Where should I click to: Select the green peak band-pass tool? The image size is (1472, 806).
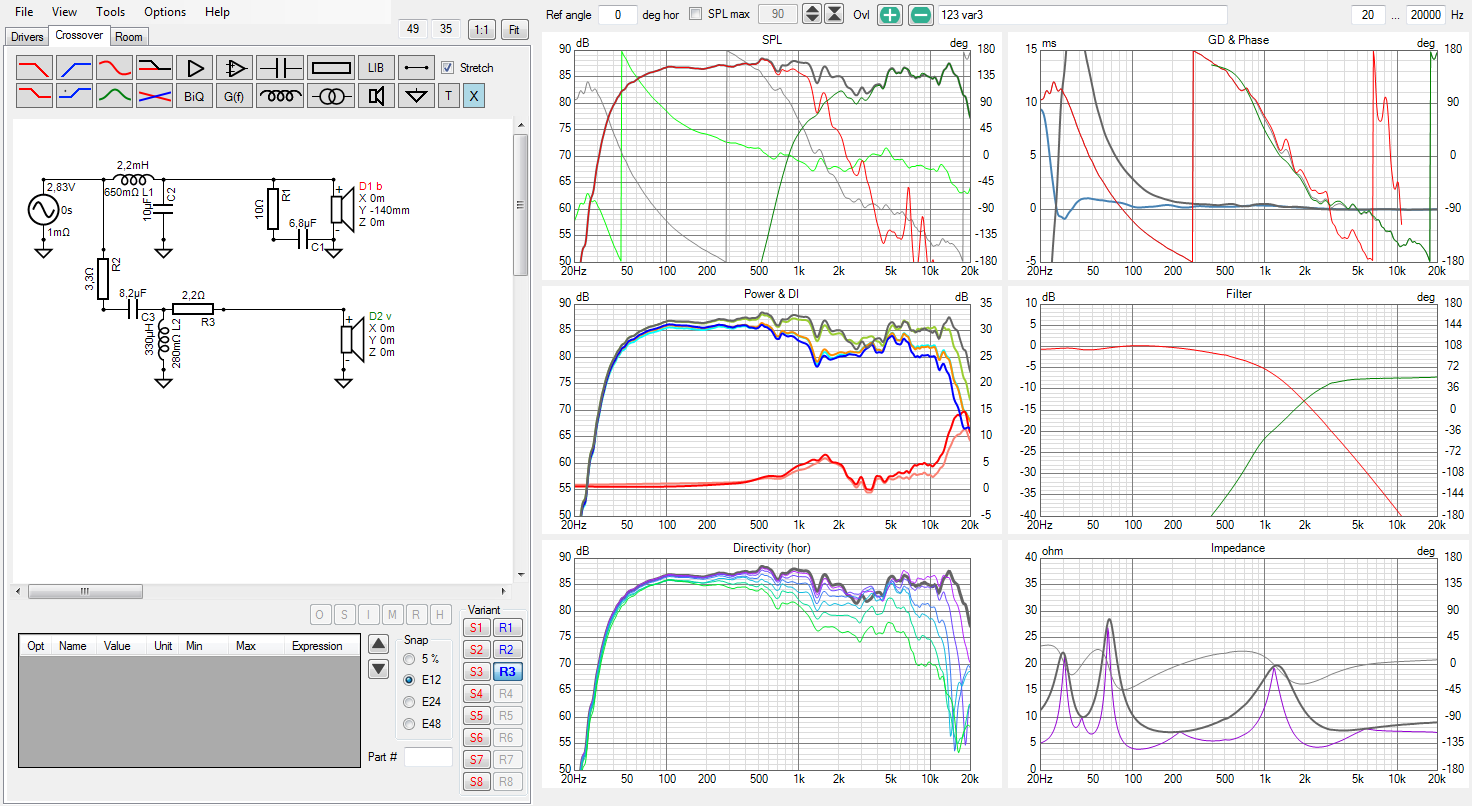tap(115, 96)
